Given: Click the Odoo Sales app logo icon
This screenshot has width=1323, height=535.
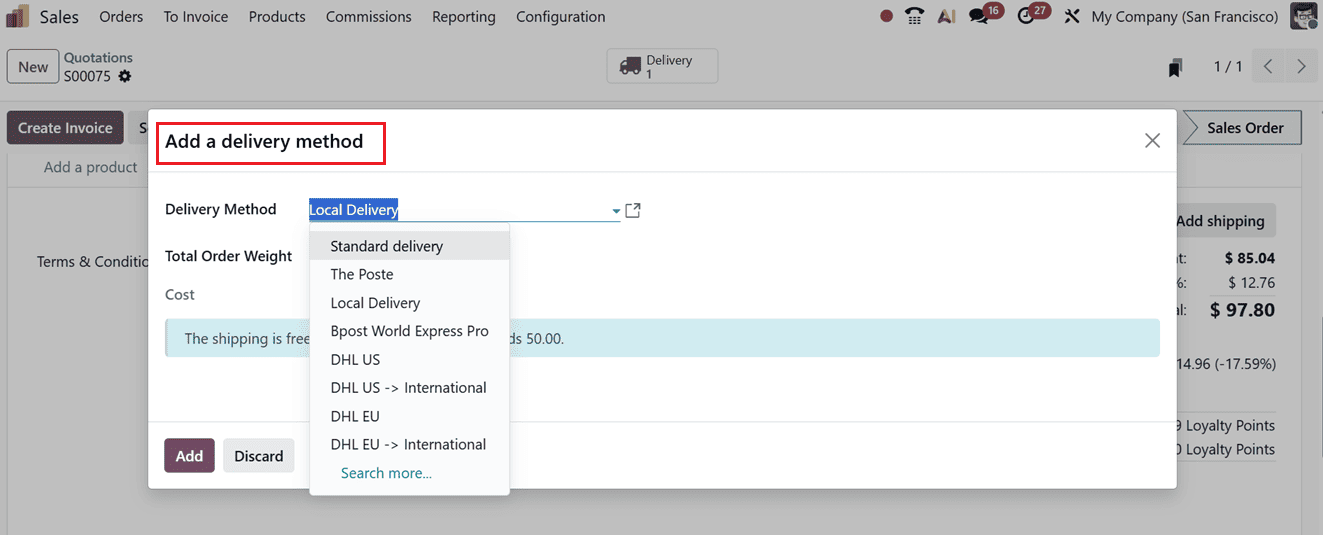Looking at the screenshot, I should [x=17, y=17].
